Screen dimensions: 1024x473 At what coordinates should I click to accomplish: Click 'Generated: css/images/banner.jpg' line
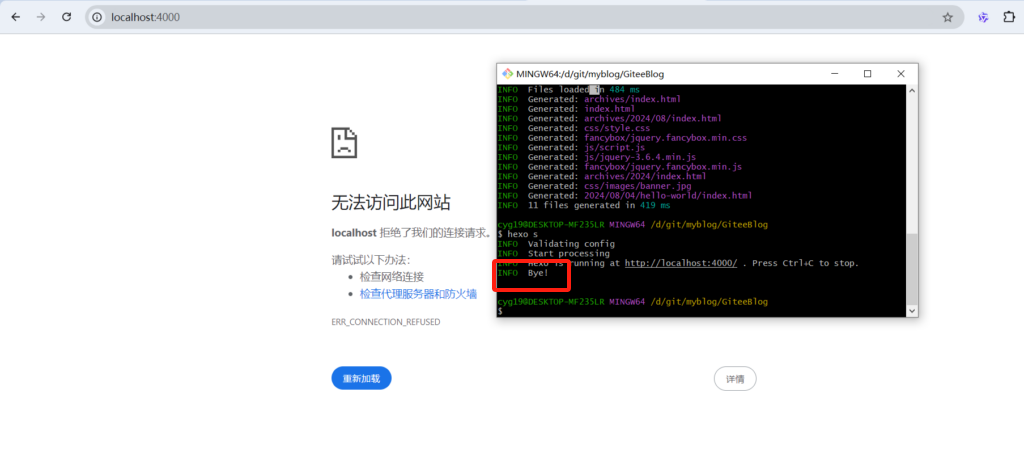(592, 186)
